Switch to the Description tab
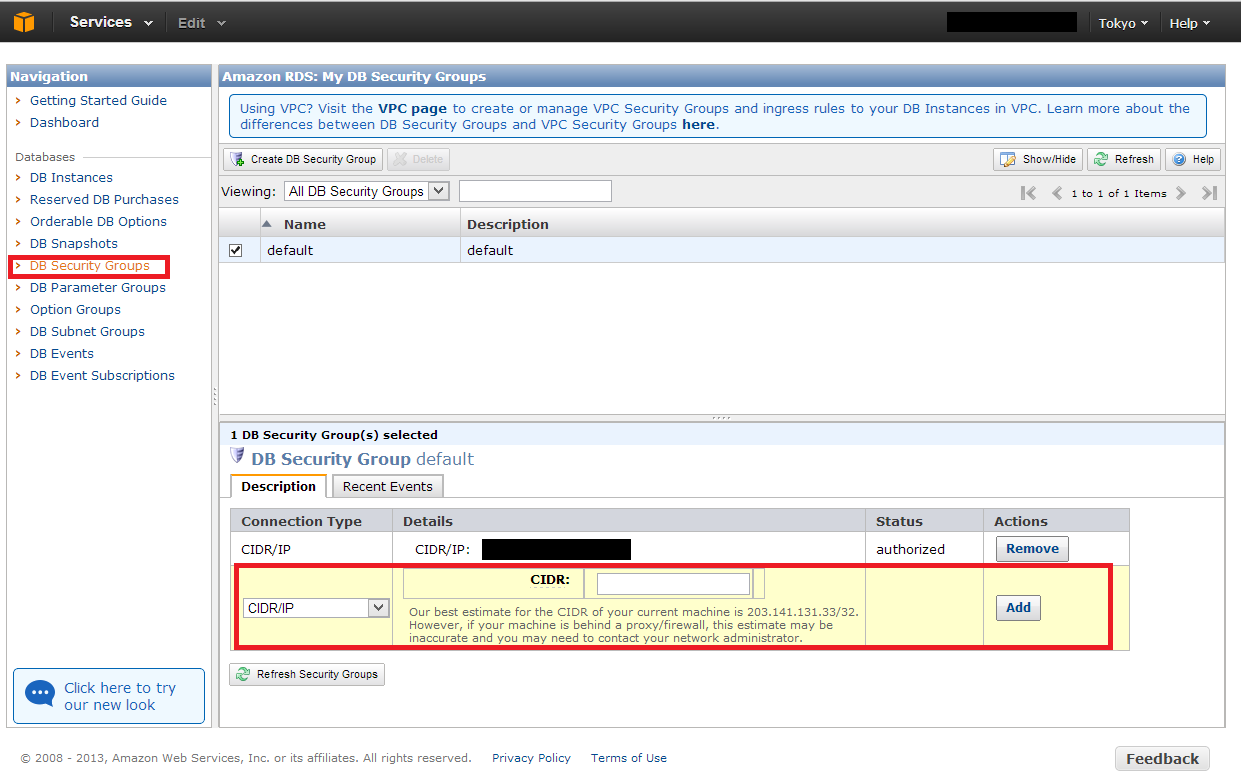Screen dimensions: 1241x776 [279, 486]
